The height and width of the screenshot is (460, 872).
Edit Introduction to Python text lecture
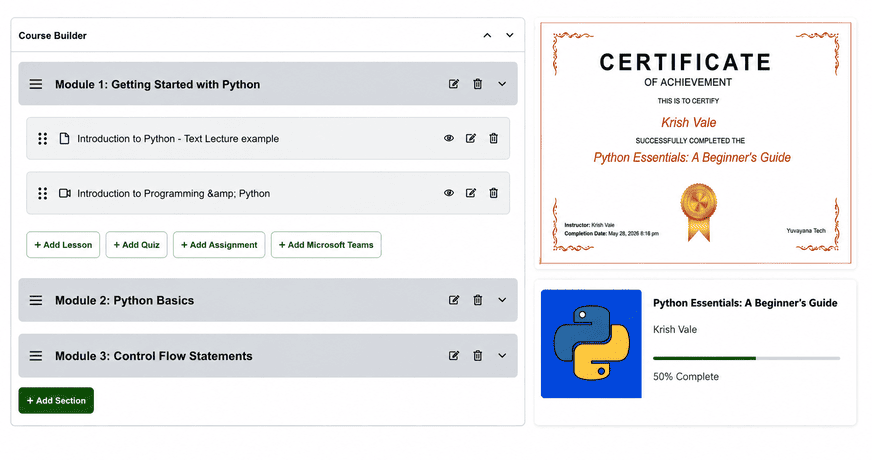470,139
